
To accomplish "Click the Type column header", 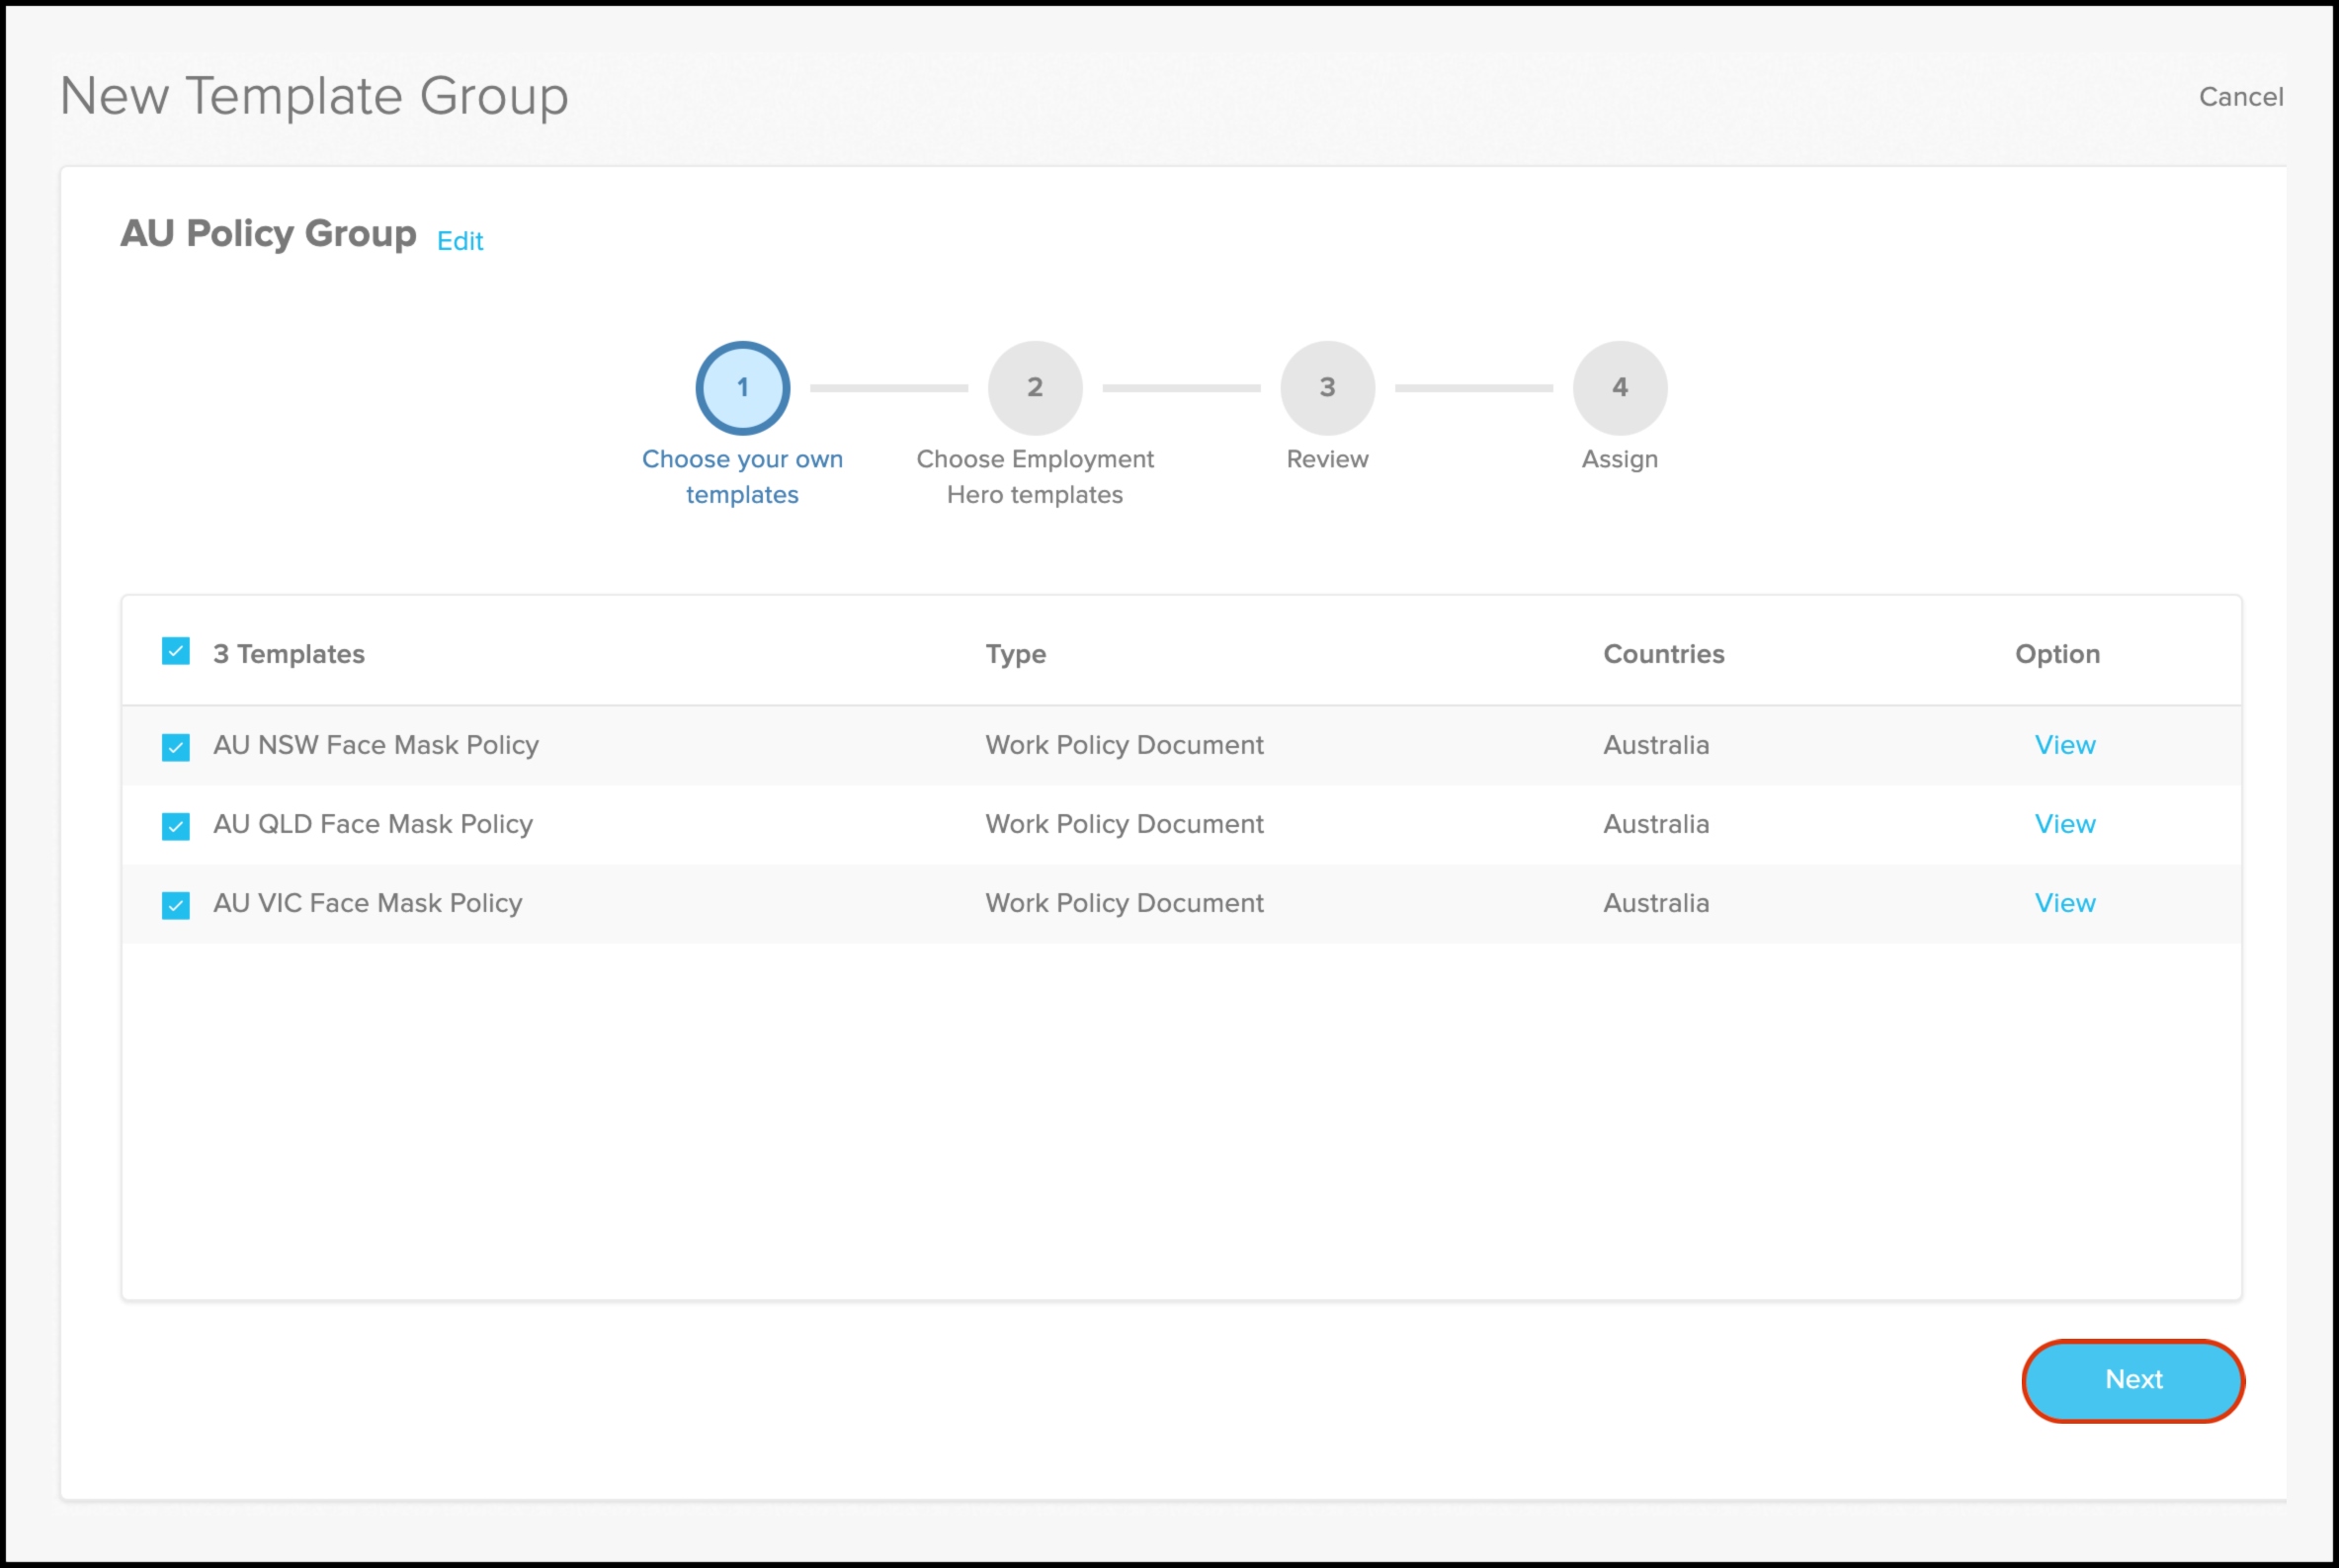I will pos(1015,654).
